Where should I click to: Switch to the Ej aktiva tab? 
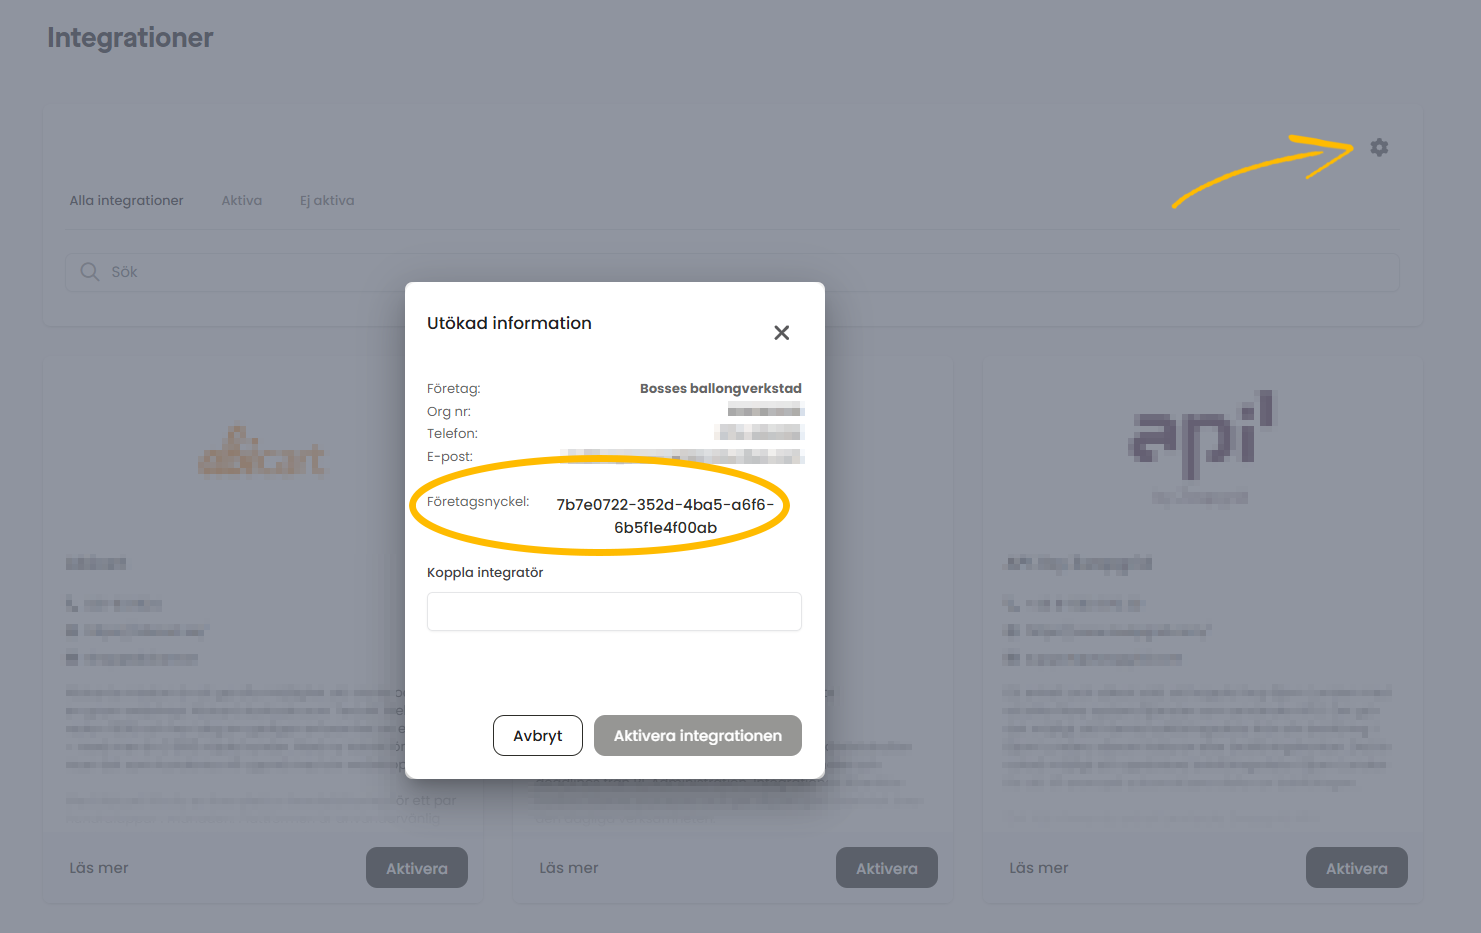327,200
